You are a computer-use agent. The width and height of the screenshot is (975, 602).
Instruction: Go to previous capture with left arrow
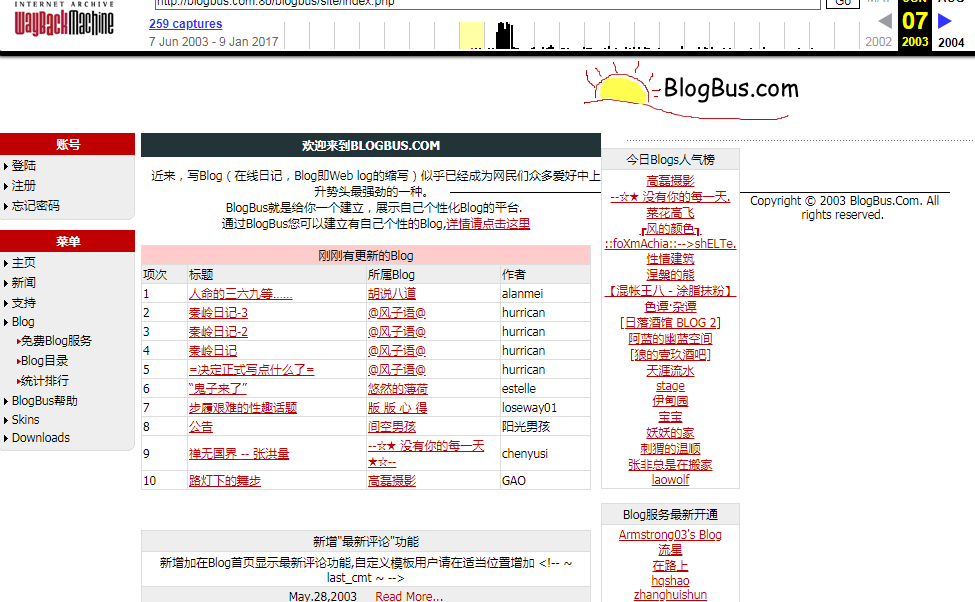pos(884,21)
